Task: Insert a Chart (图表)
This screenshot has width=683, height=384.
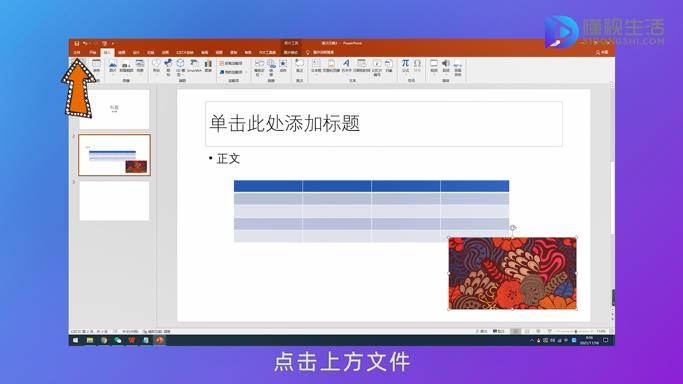Action: pos(208,66)
